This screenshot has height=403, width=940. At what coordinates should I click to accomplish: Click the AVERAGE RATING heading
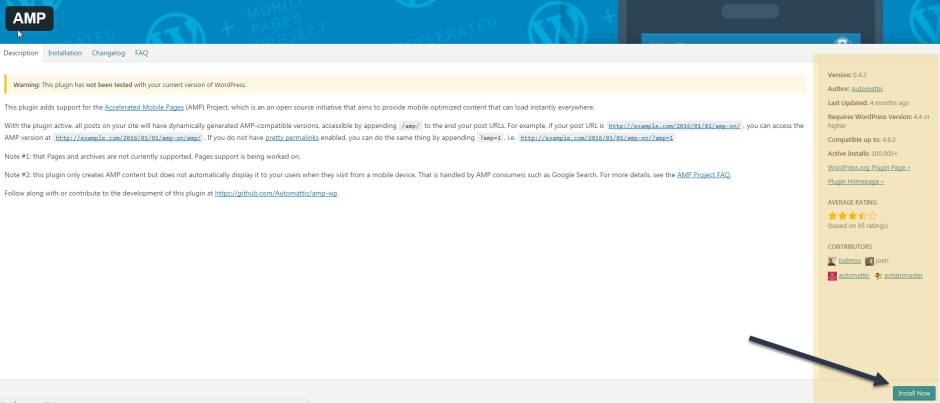click(x=852, y=203)
